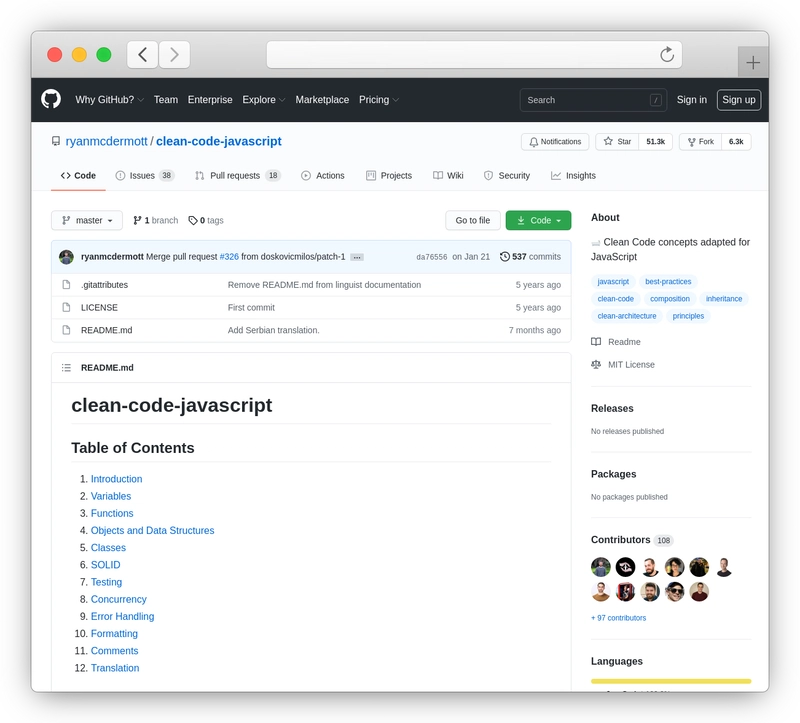The width and height of the screenshot is (800, 723).
Task: Click the first contributor avatar
Action: click(601, 567)
